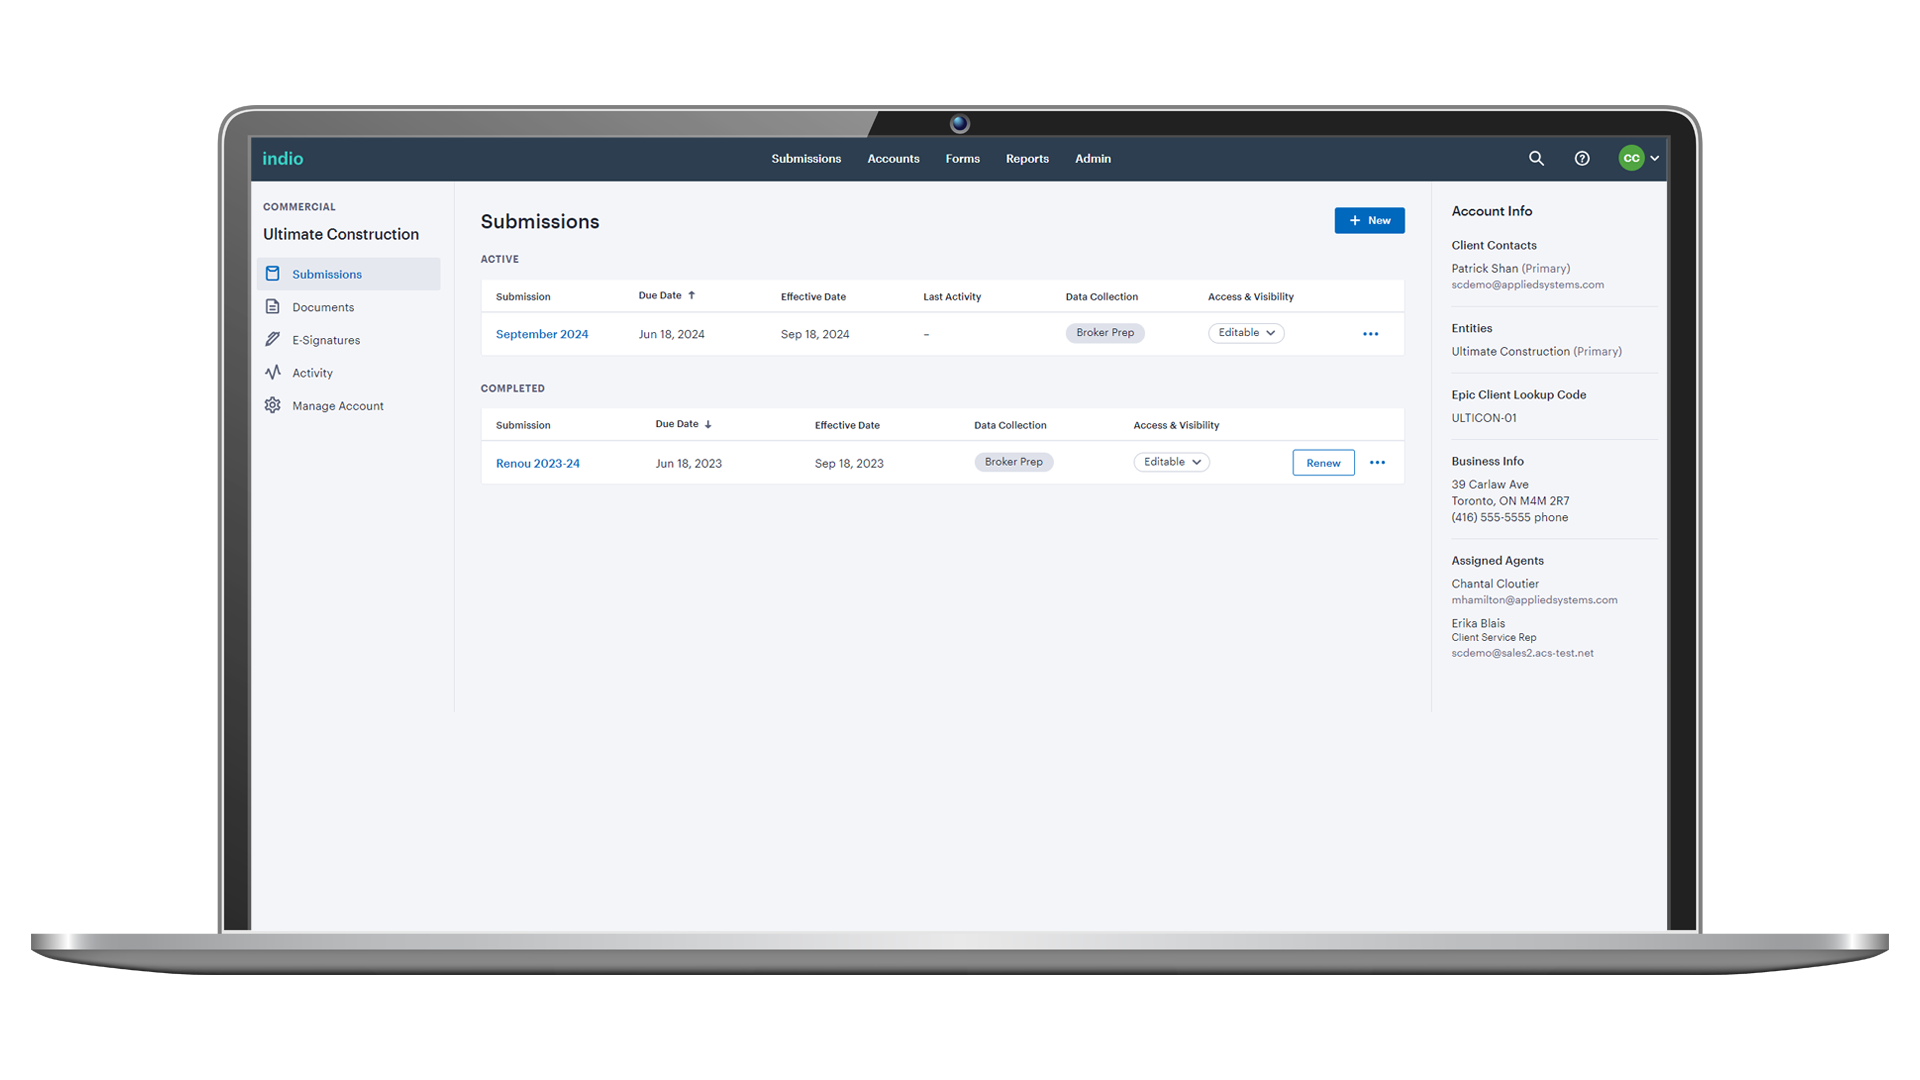Expand the Editable dropdown for September 2024
The width and height of the screenshot is (1920, 1080).
point(1246,333)
